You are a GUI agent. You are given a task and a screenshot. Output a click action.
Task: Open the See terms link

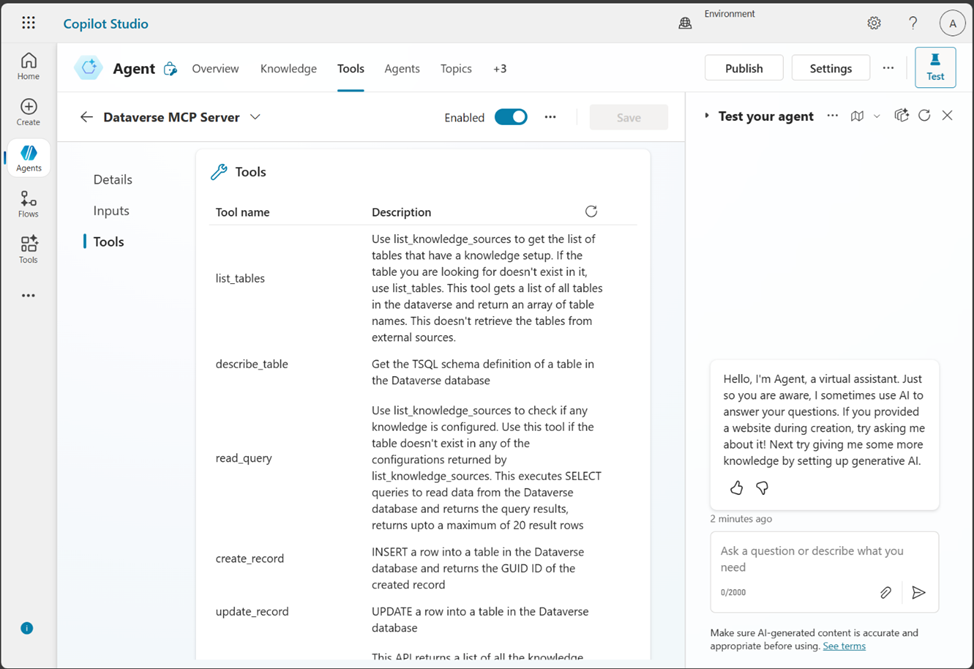844,646
